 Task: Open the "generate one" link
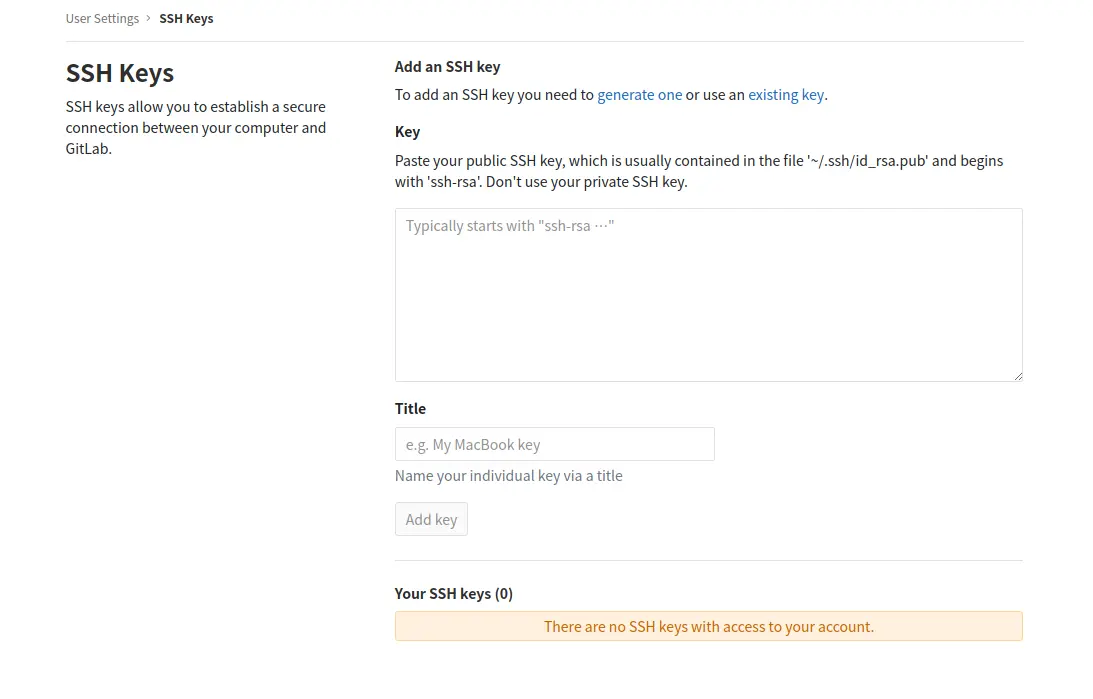click(639, 95)
